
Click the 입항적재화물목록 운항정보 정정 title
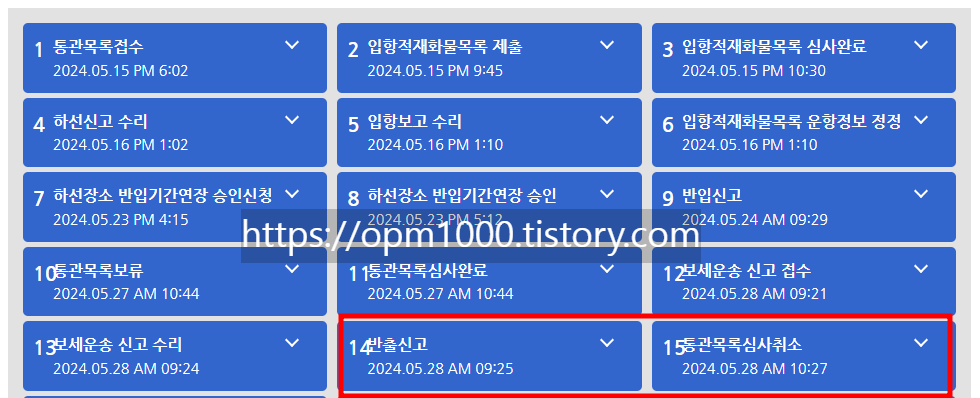(791, 121)
